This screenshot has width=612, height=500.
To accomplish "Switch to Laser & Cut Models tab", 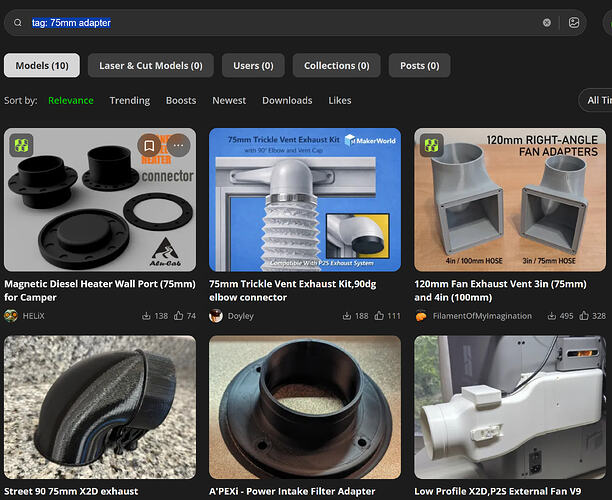I will [151, 66].
